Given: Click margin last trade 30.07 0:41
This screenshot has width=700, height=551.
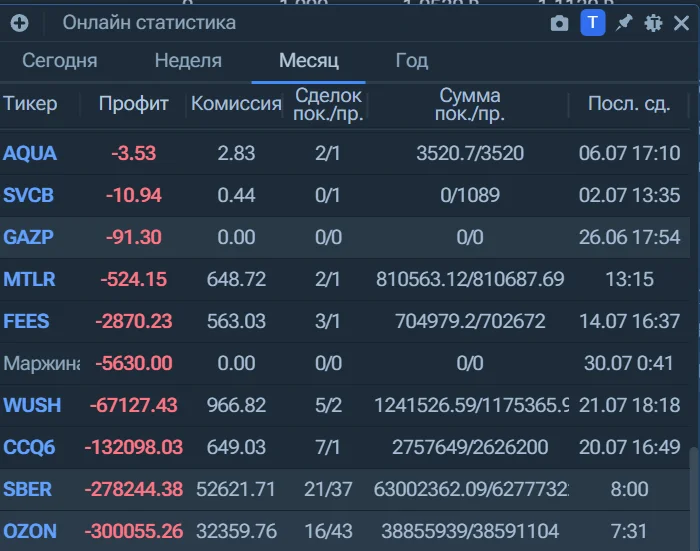Looking at the screenshot, I should point(628,363).
